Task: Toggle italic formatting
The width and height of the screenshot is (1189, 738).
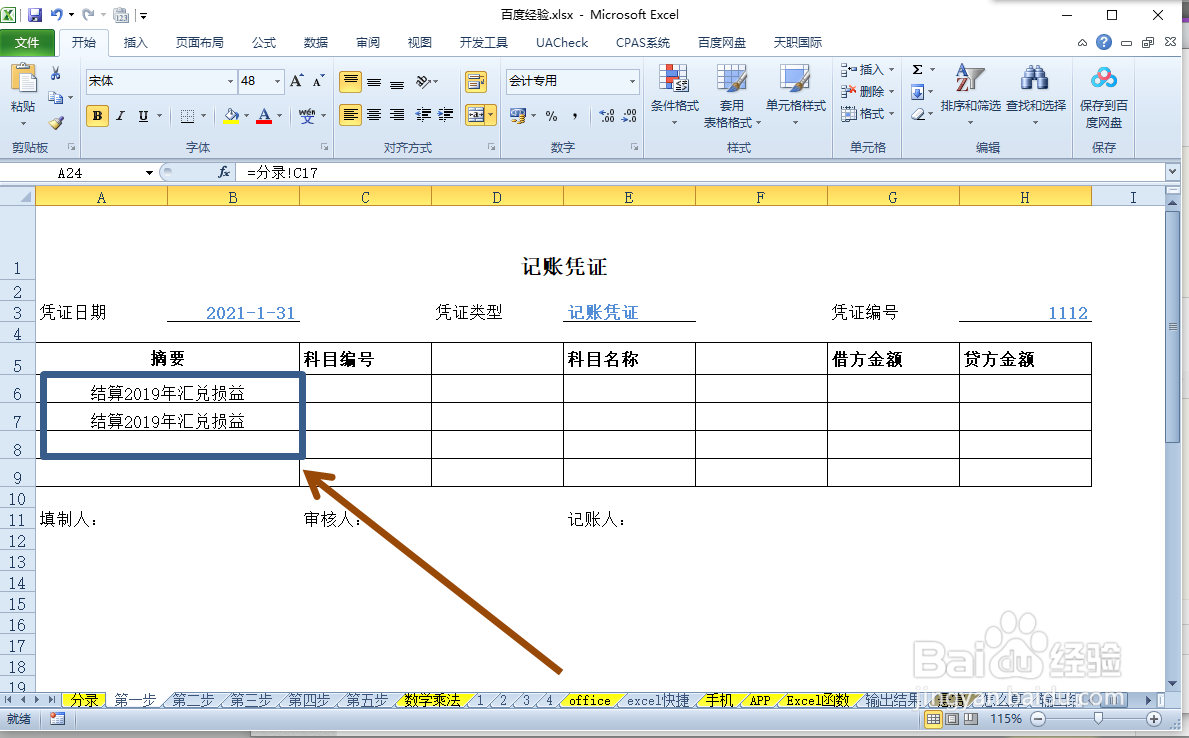Action: pos(120,117)
